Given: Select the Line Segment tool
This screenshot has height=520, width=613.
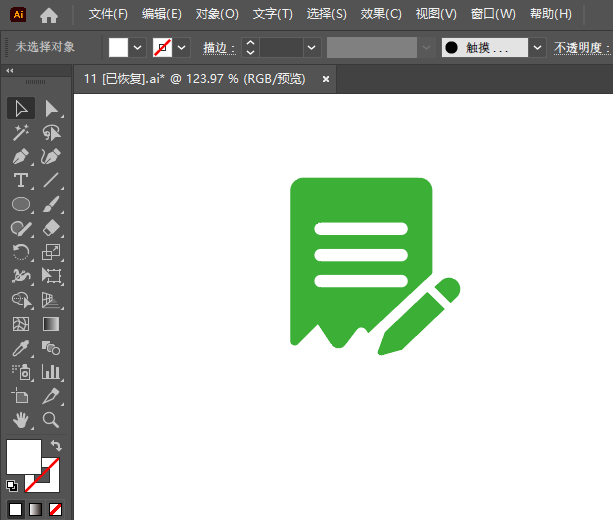Looking at the screenshot, I should pos(51,181).
